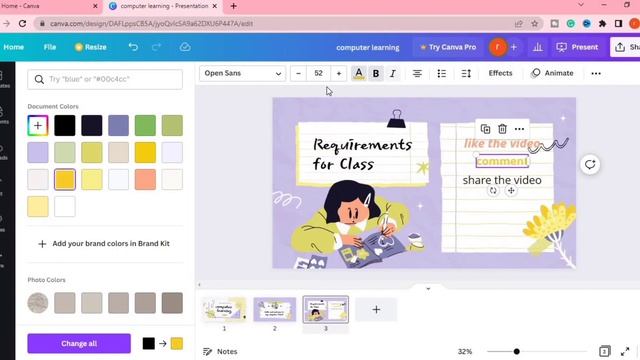Select the black document color swatch
This screenshot has width=640, height=360.
(65, 125)
